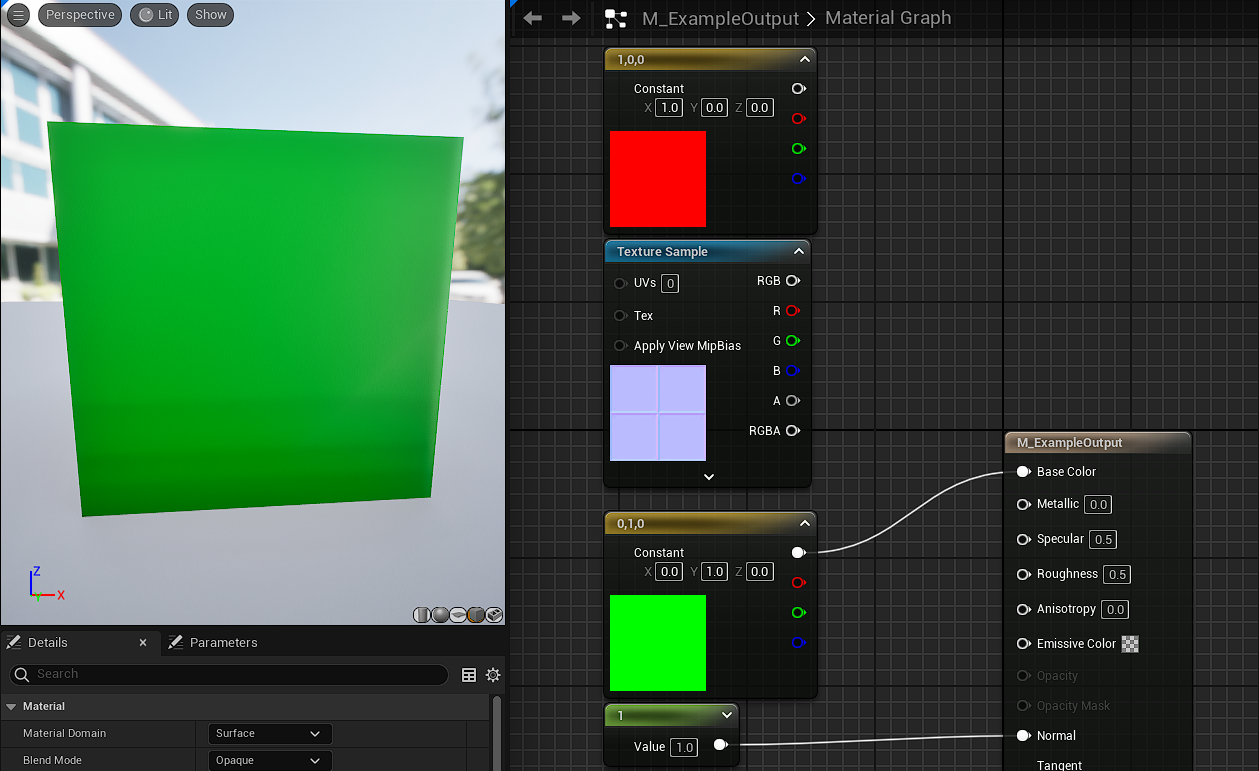Open the Material Domain dropdown
Screen dimensions: 1259x771
tap(269, 734)
